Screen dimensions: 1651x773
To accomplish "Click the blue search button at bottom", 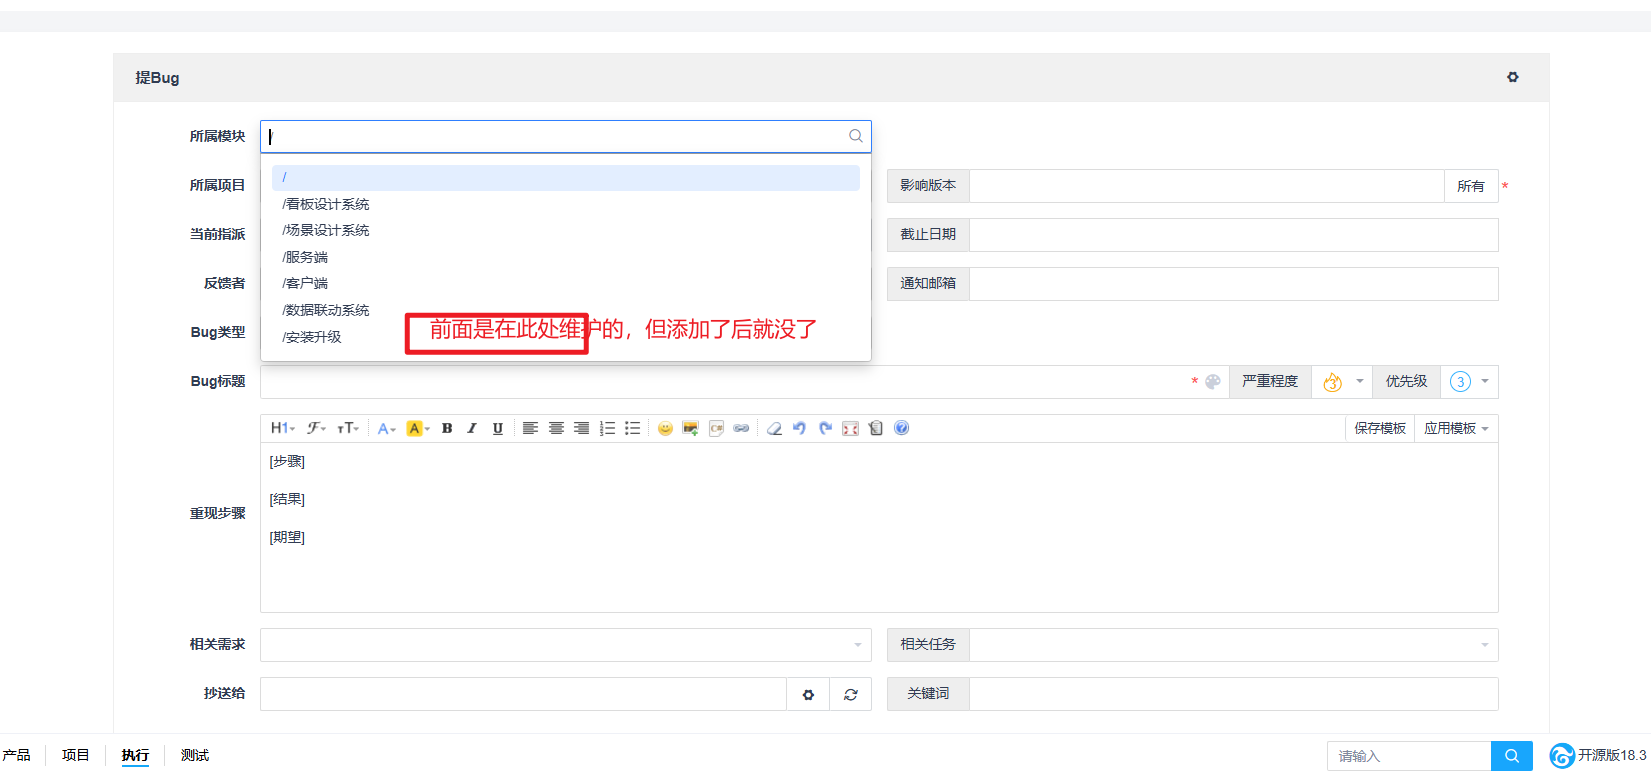I will [1512, 756].
